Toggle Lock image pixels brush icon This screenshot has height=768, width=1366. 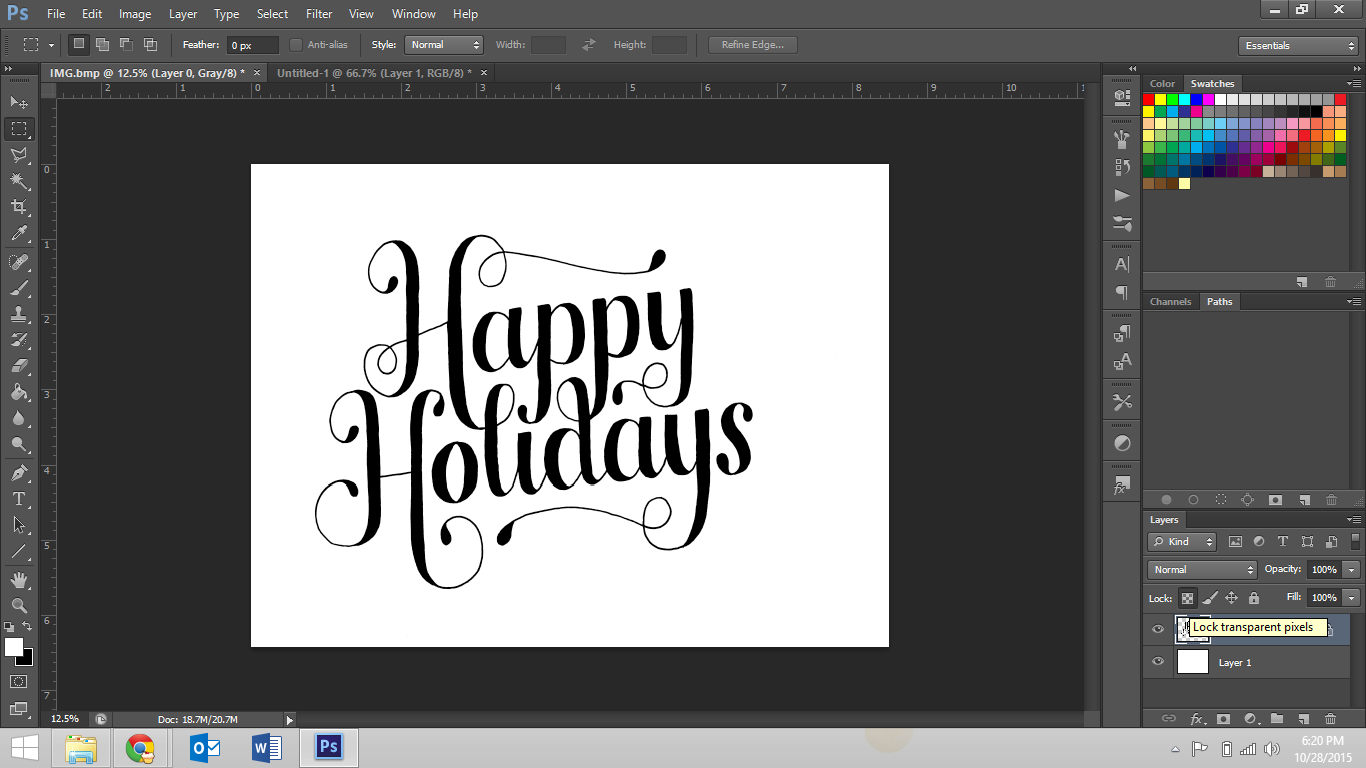click(1210, 598)
